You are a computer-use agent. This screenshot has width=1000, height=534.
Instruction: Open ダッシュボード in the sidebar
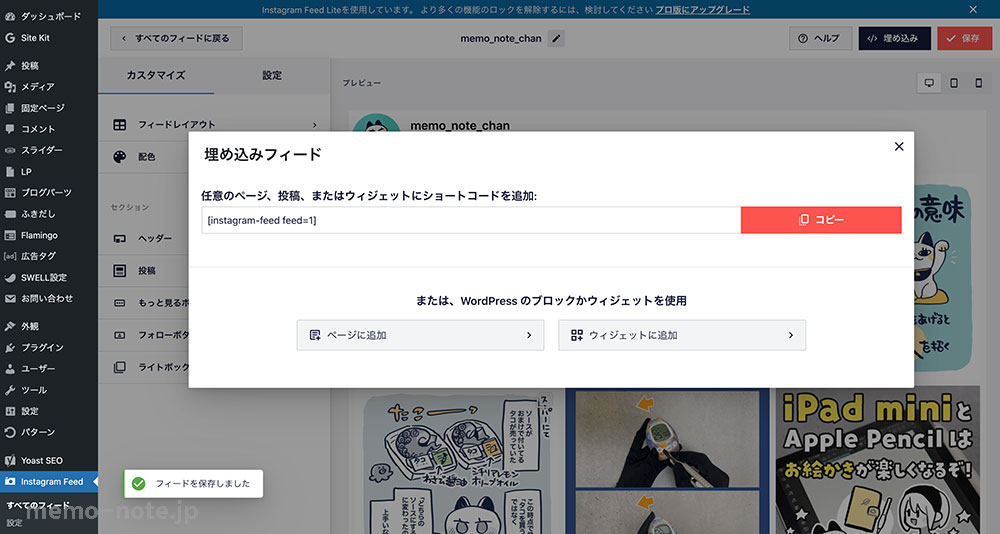(x=49, y=16)
